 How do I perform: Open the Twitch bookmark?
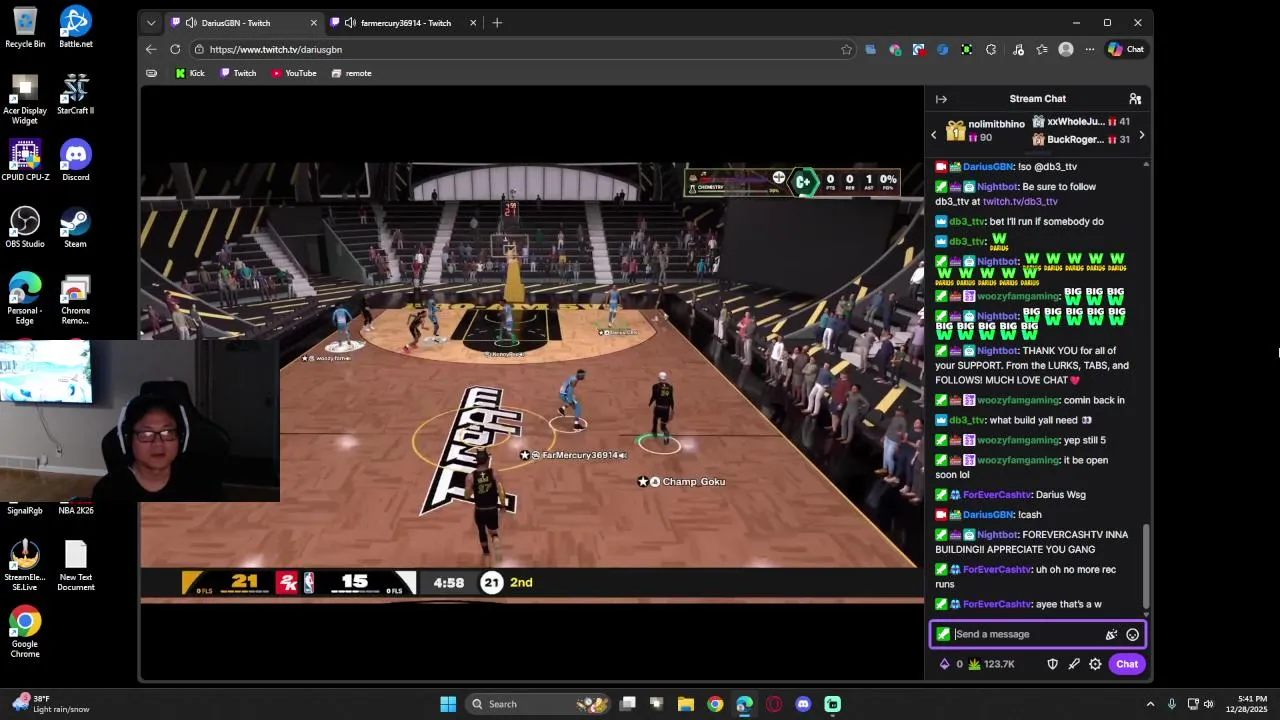tap(238, 73)
